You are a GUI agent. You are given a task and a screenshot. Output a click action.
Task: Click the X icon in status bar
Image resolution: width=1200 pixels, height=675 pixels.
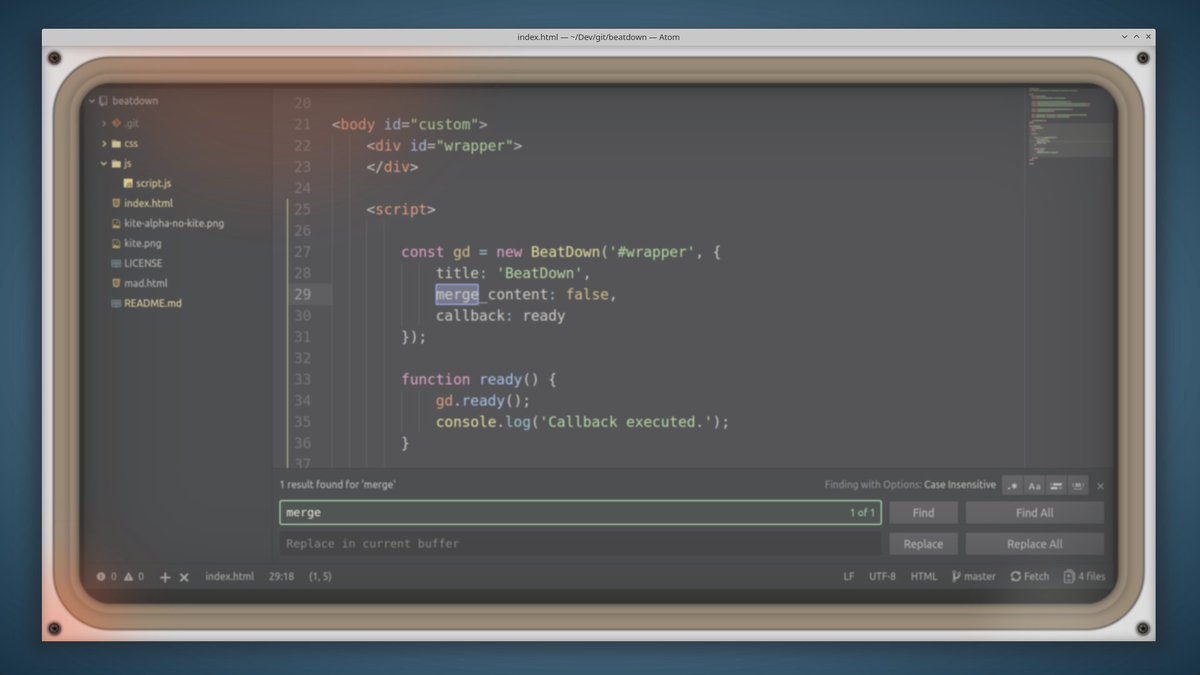tap(184, 577)
